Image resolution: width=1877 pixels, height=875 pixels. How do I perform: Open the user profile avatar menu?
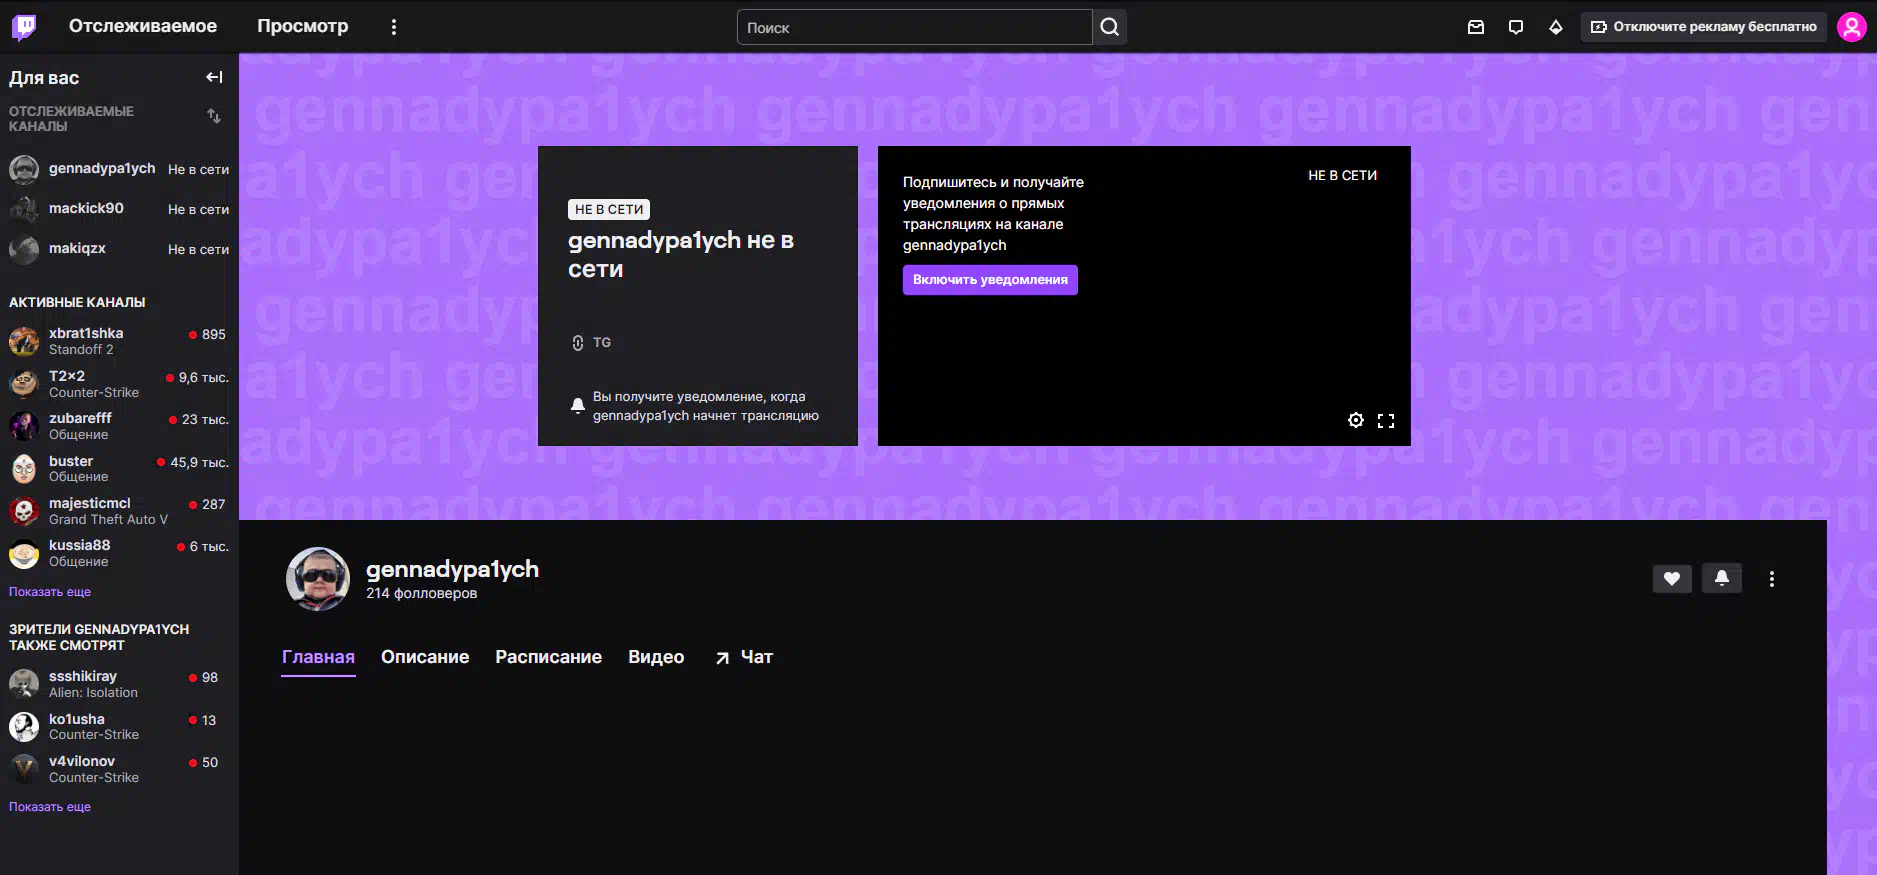click(x=1852, y=27)
